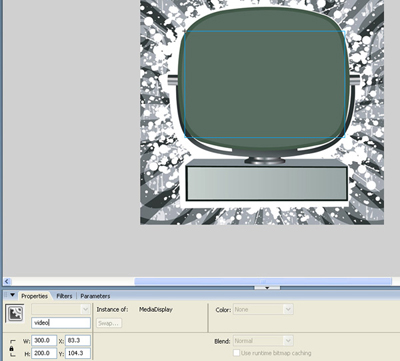Click the gray gradient box under the TV

click(267, 184)
